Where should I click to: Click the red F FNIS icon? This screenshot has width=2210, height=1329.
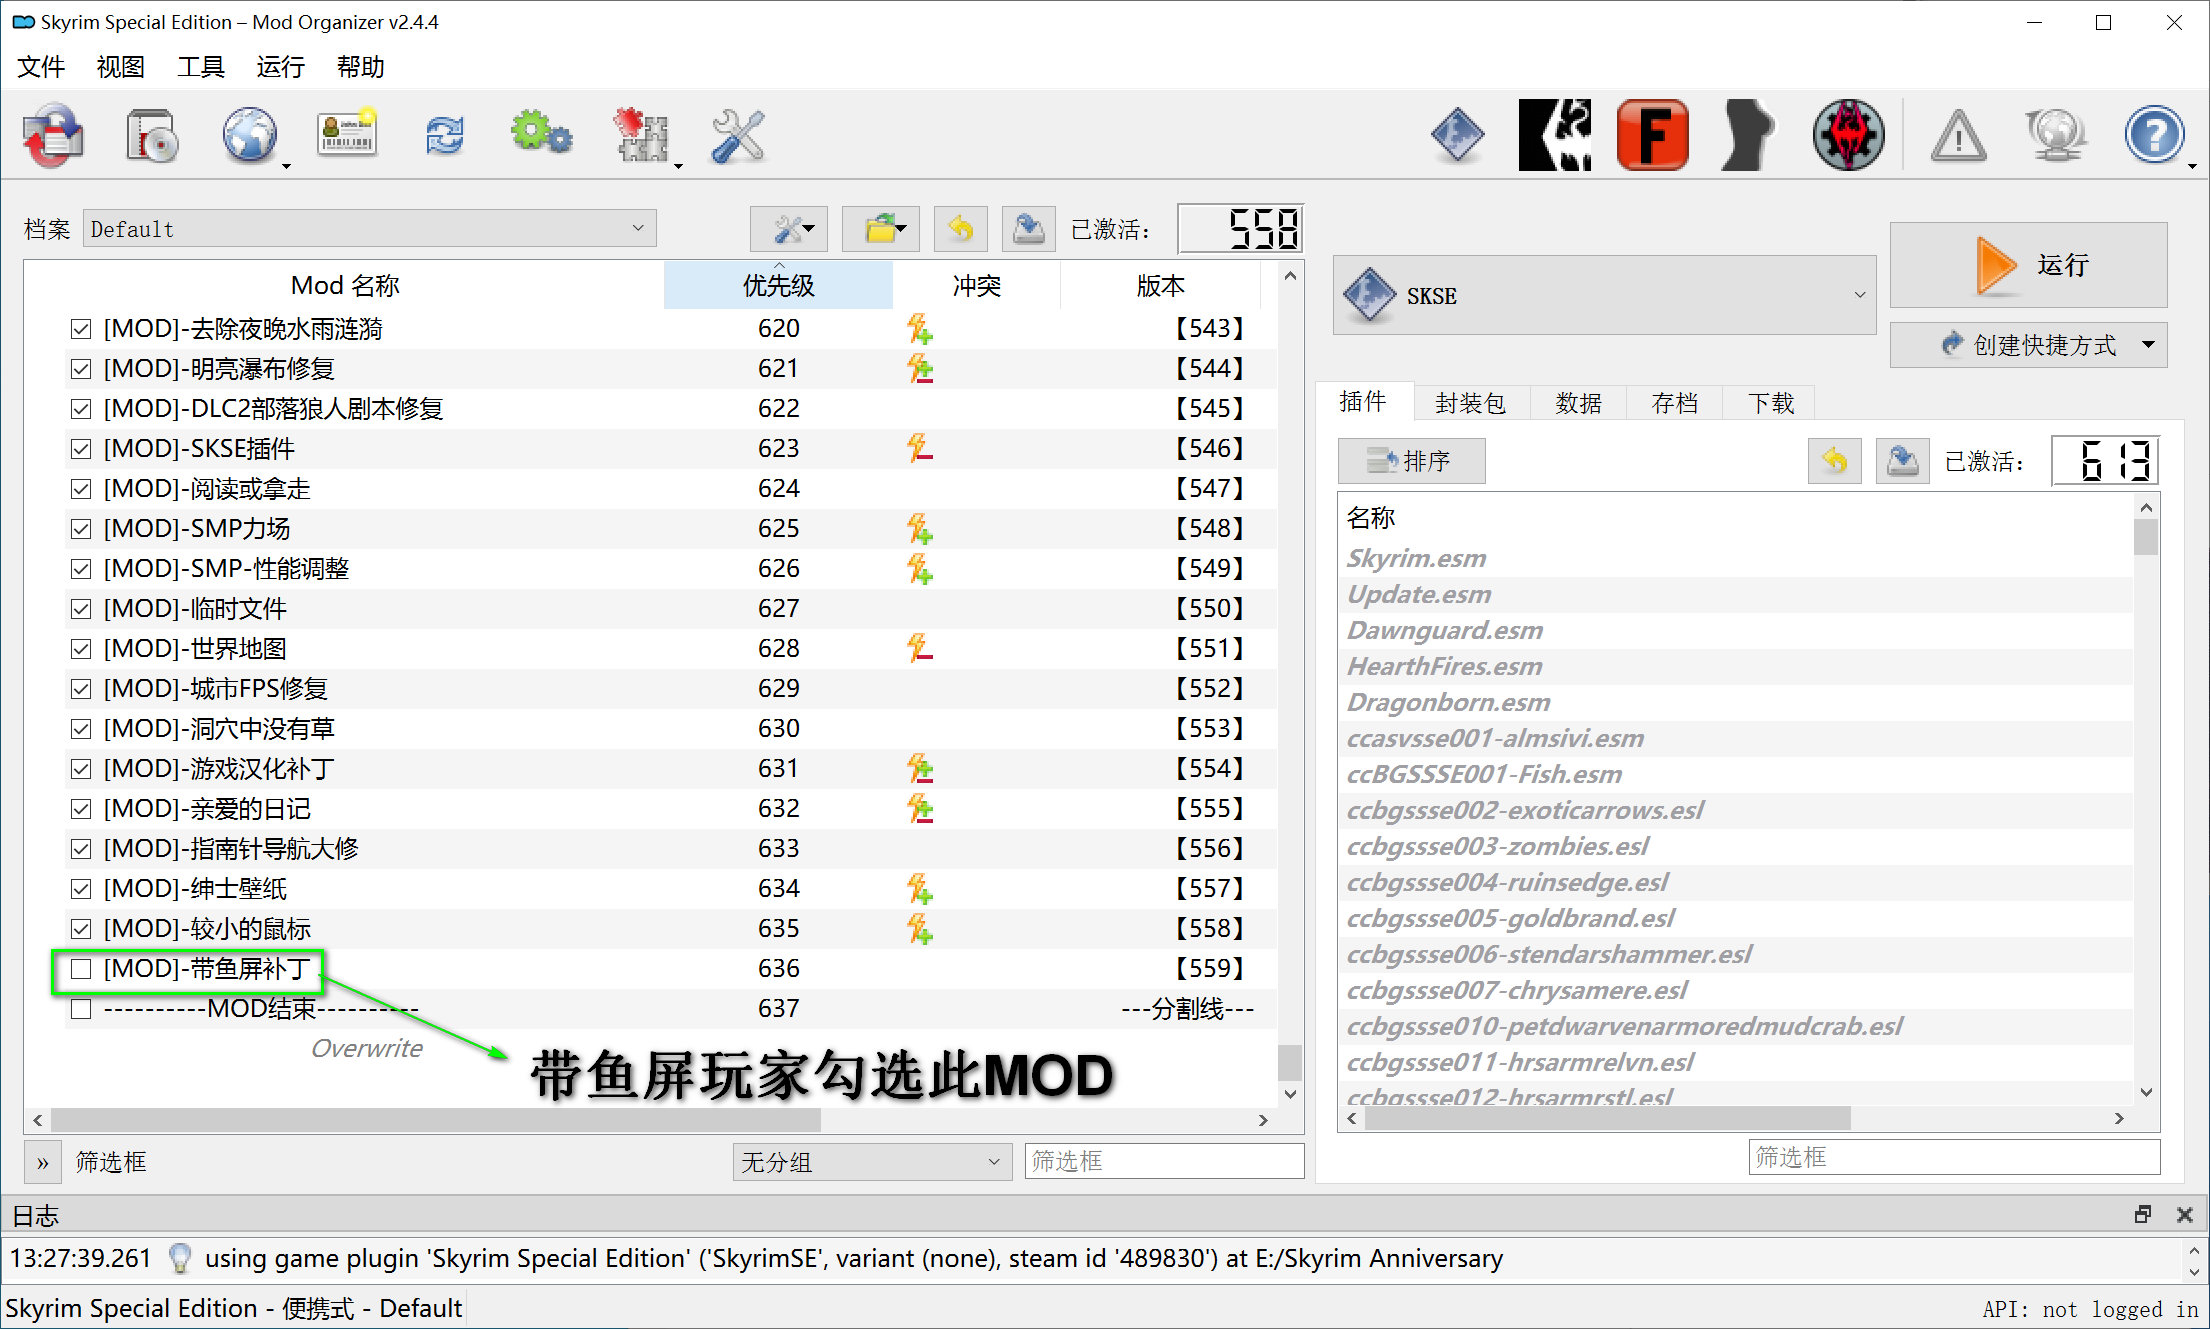click(1652, 135)
